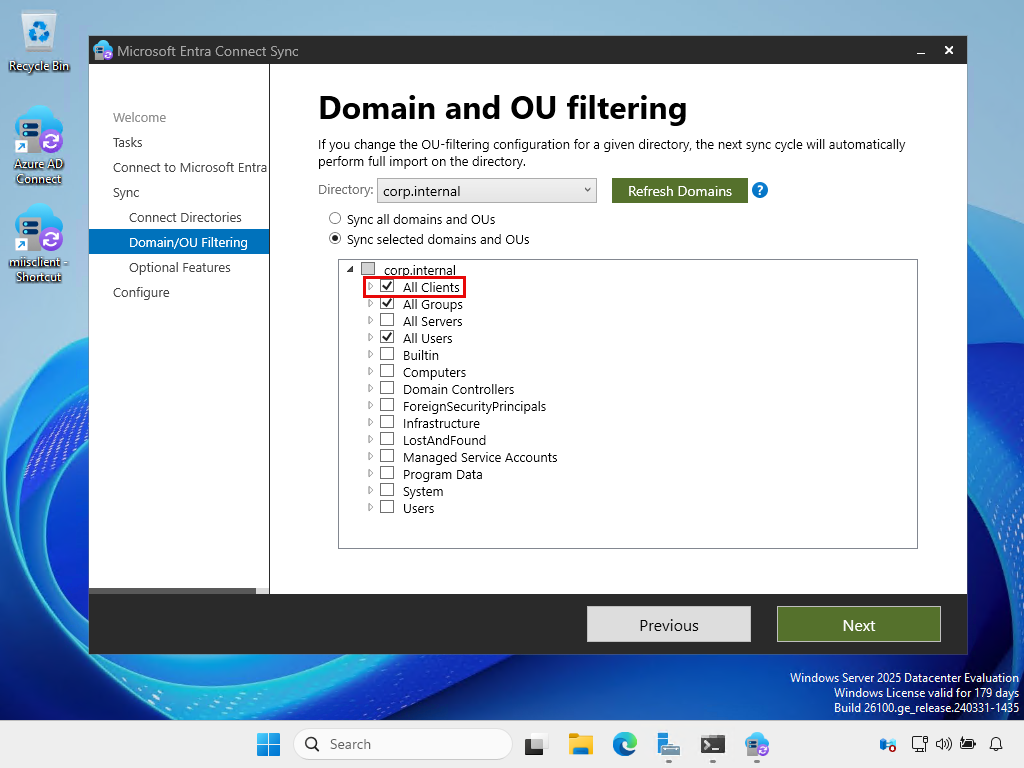The width and height of the screenshot is (1024, 768).
Task: Check the Domain Controllers checkbox
Action: [387, 388]
